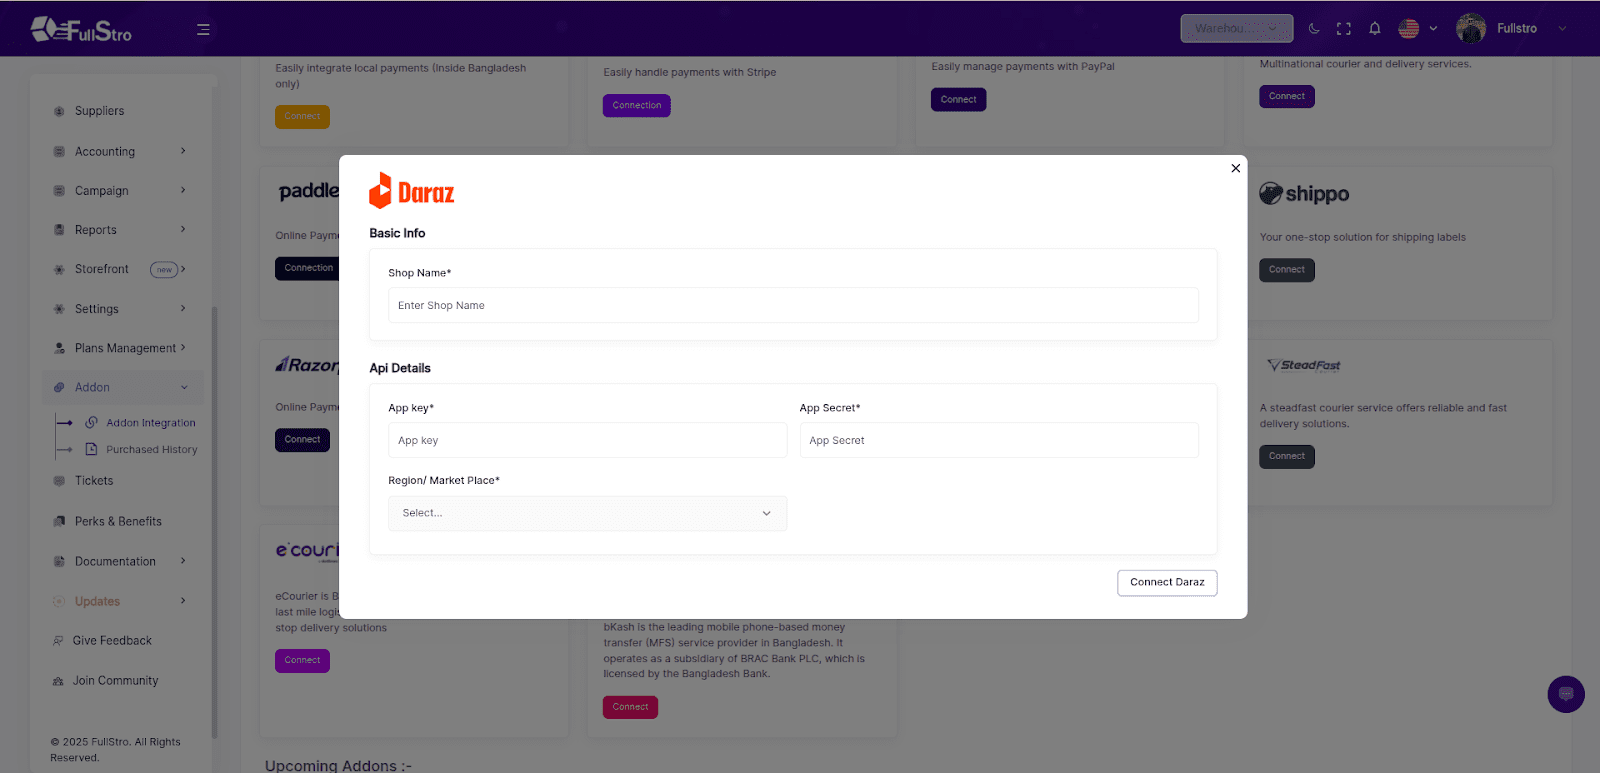Viewport: 1600px width, 773px height.
Task: Focus the App Secret field
Action: click(x=999, y=440)
